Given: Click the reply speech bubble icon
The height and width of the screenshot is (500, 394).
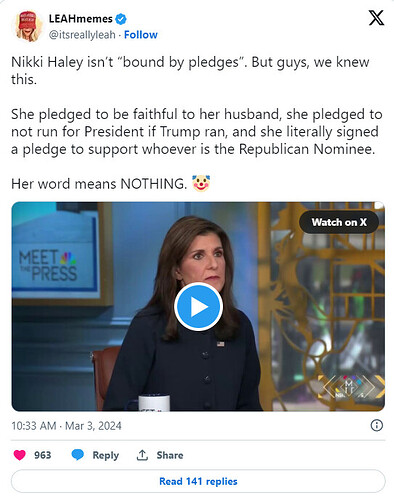Looking at the screenshot, I should coord(78,455).
